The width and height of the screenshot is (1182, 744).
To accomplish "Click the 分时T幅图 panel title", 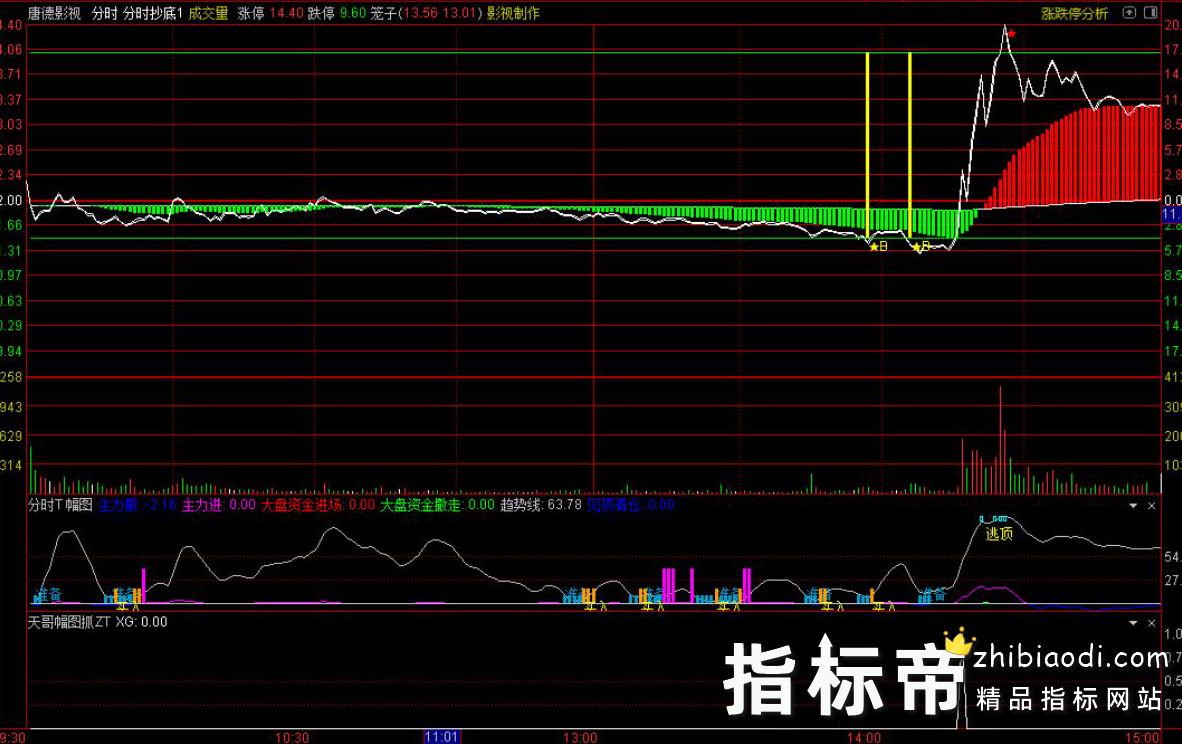I will tap(60, 504).
